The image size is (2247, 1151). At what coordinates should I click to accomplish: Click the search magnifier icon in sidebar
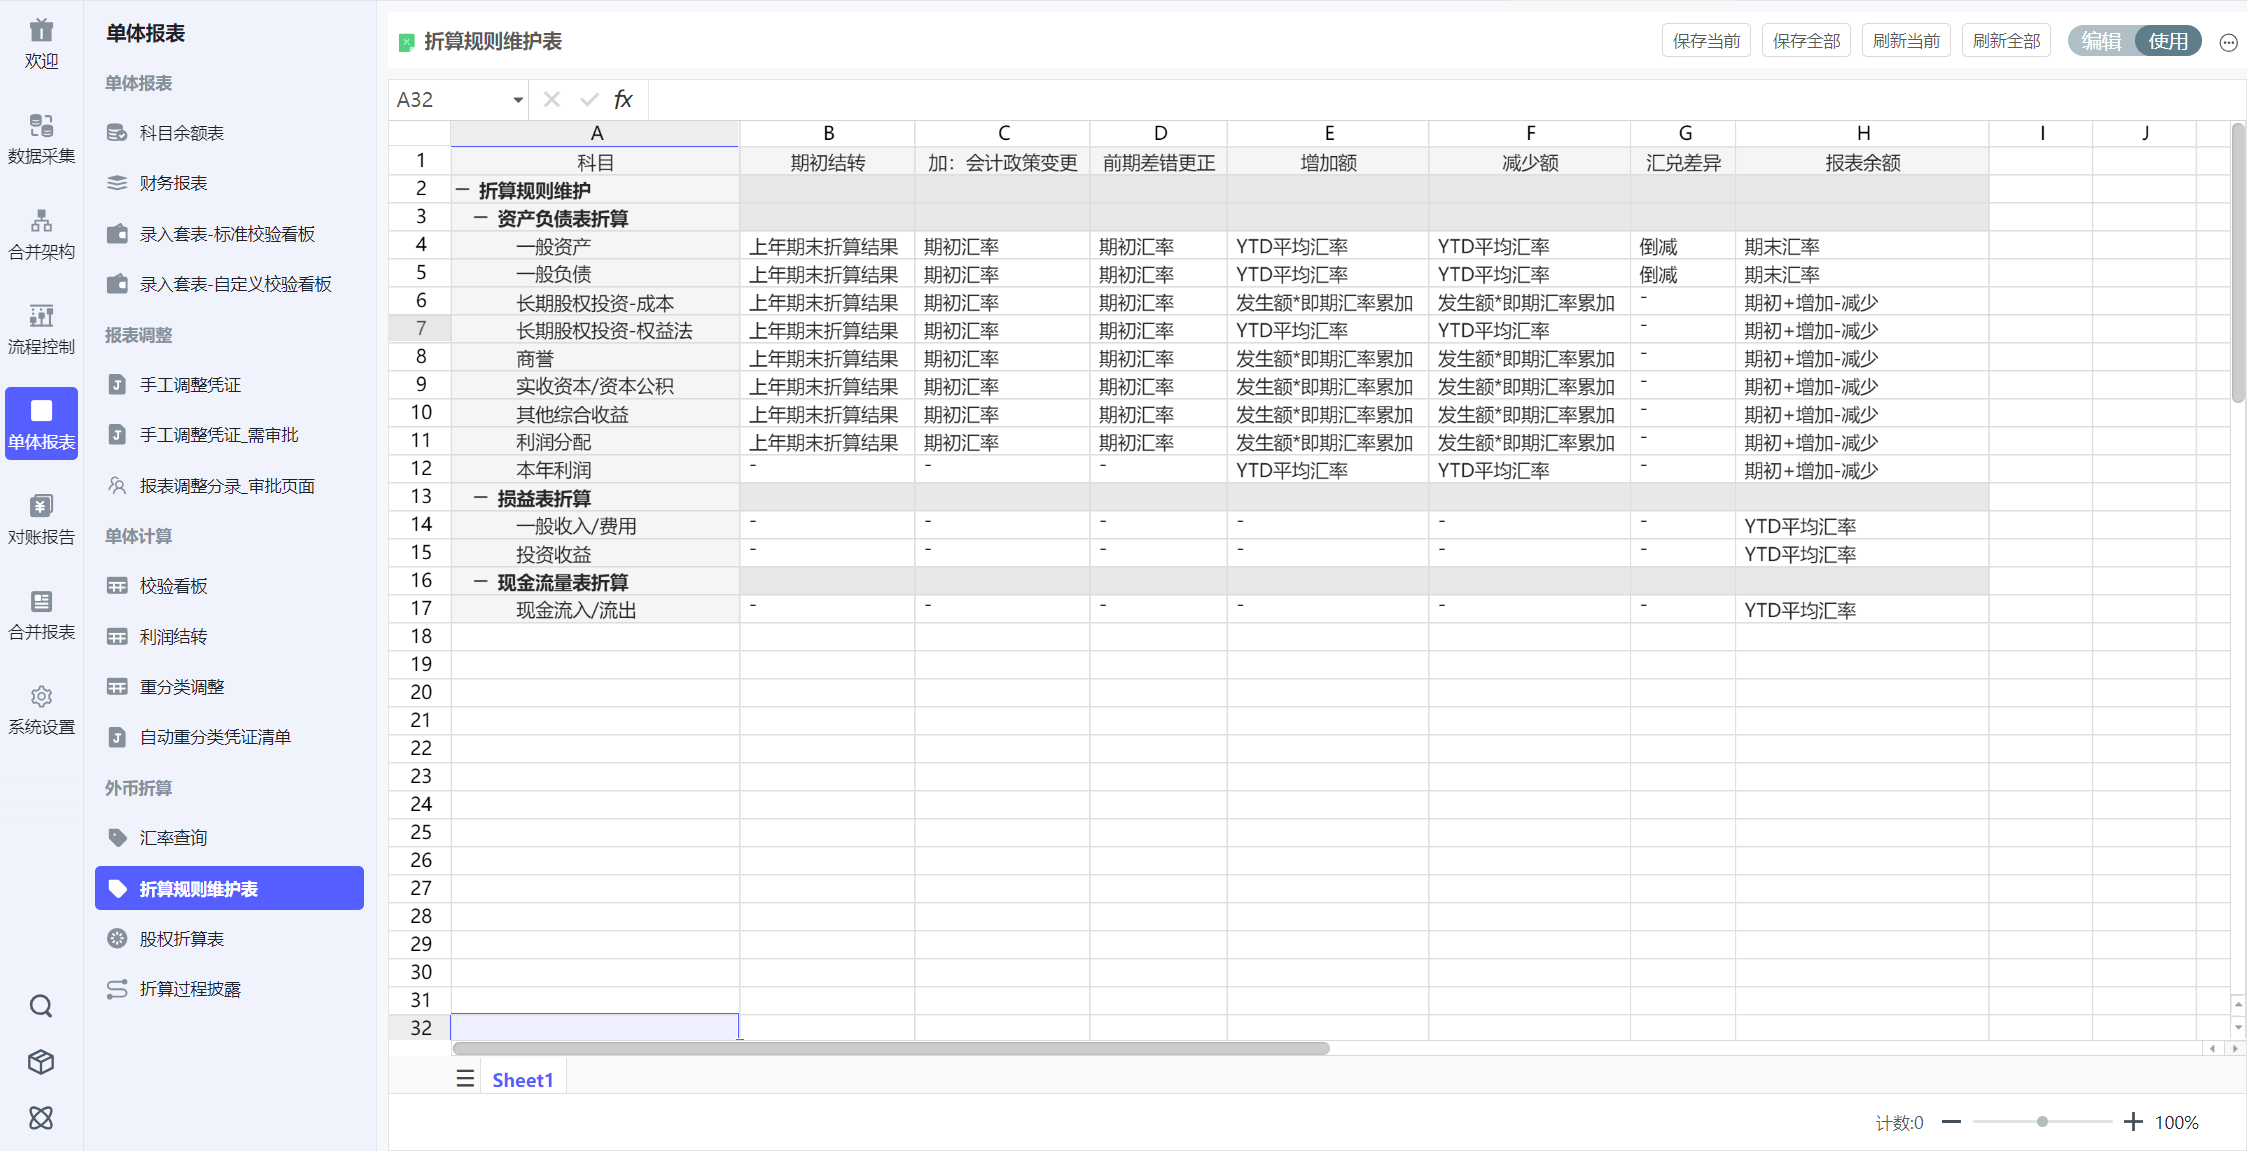[41, 1006]
